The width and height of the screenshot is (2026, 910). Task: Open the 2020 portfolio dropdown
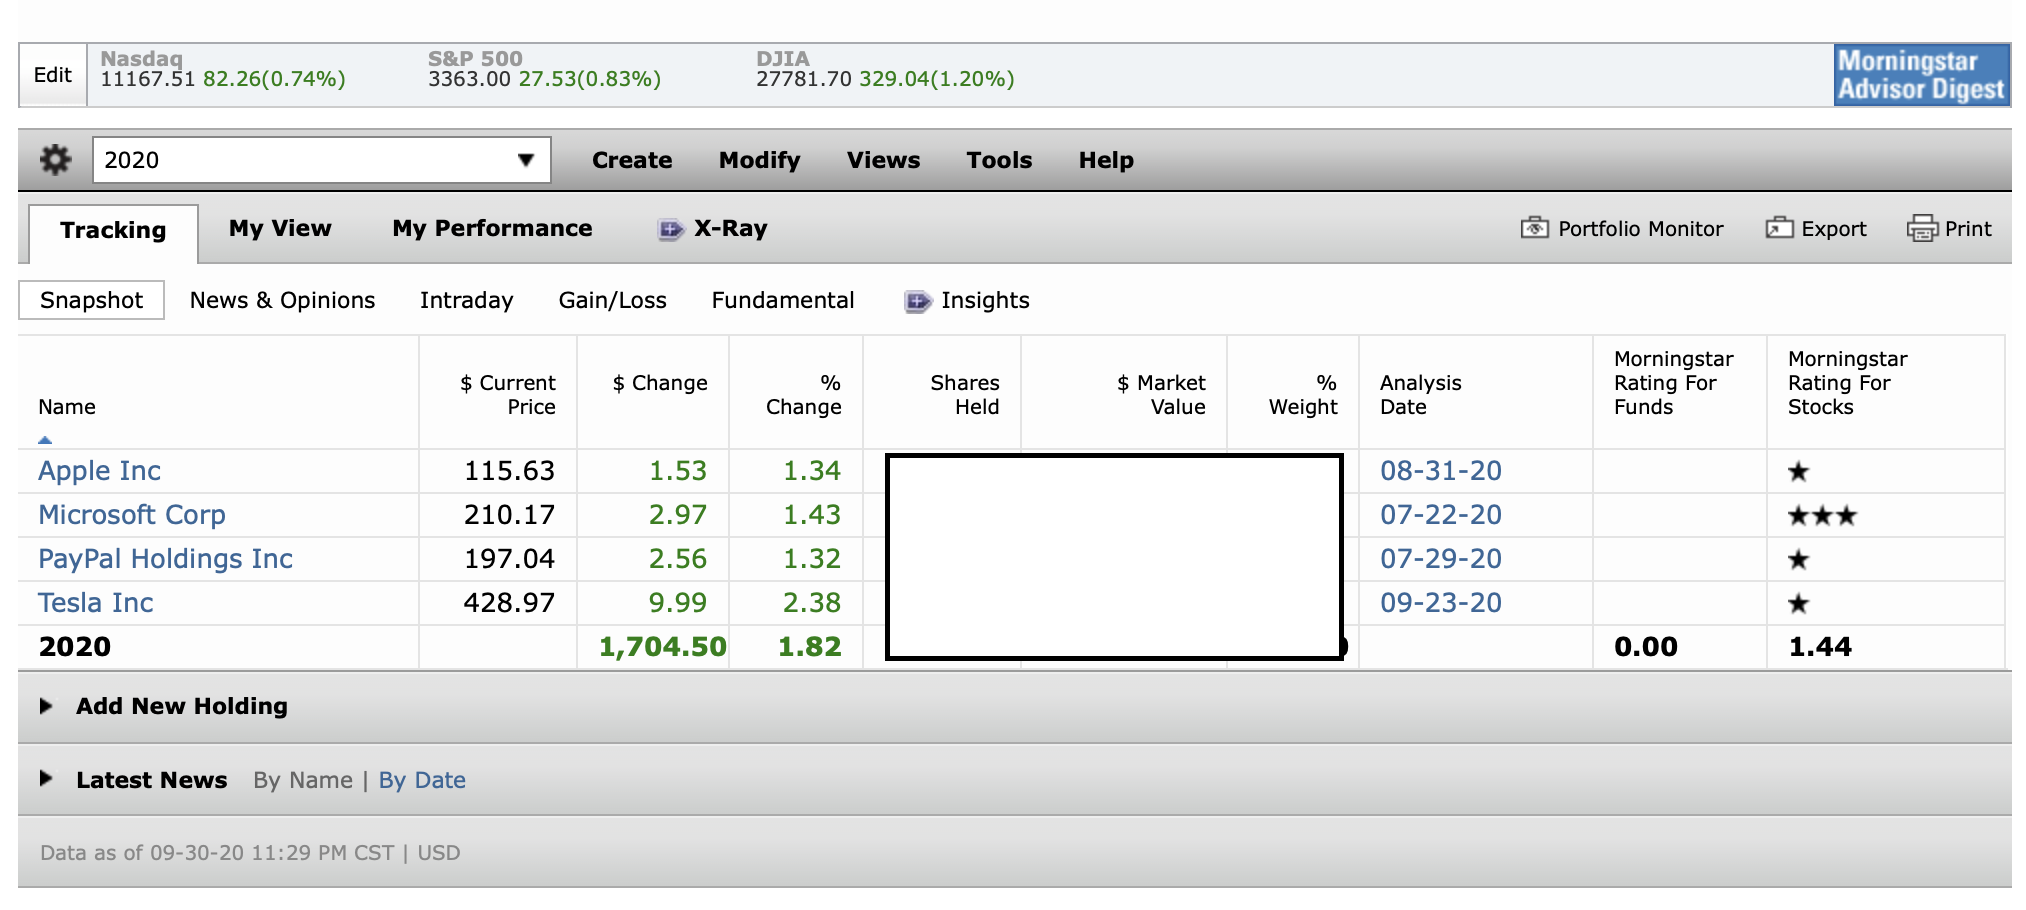[321, 160]
